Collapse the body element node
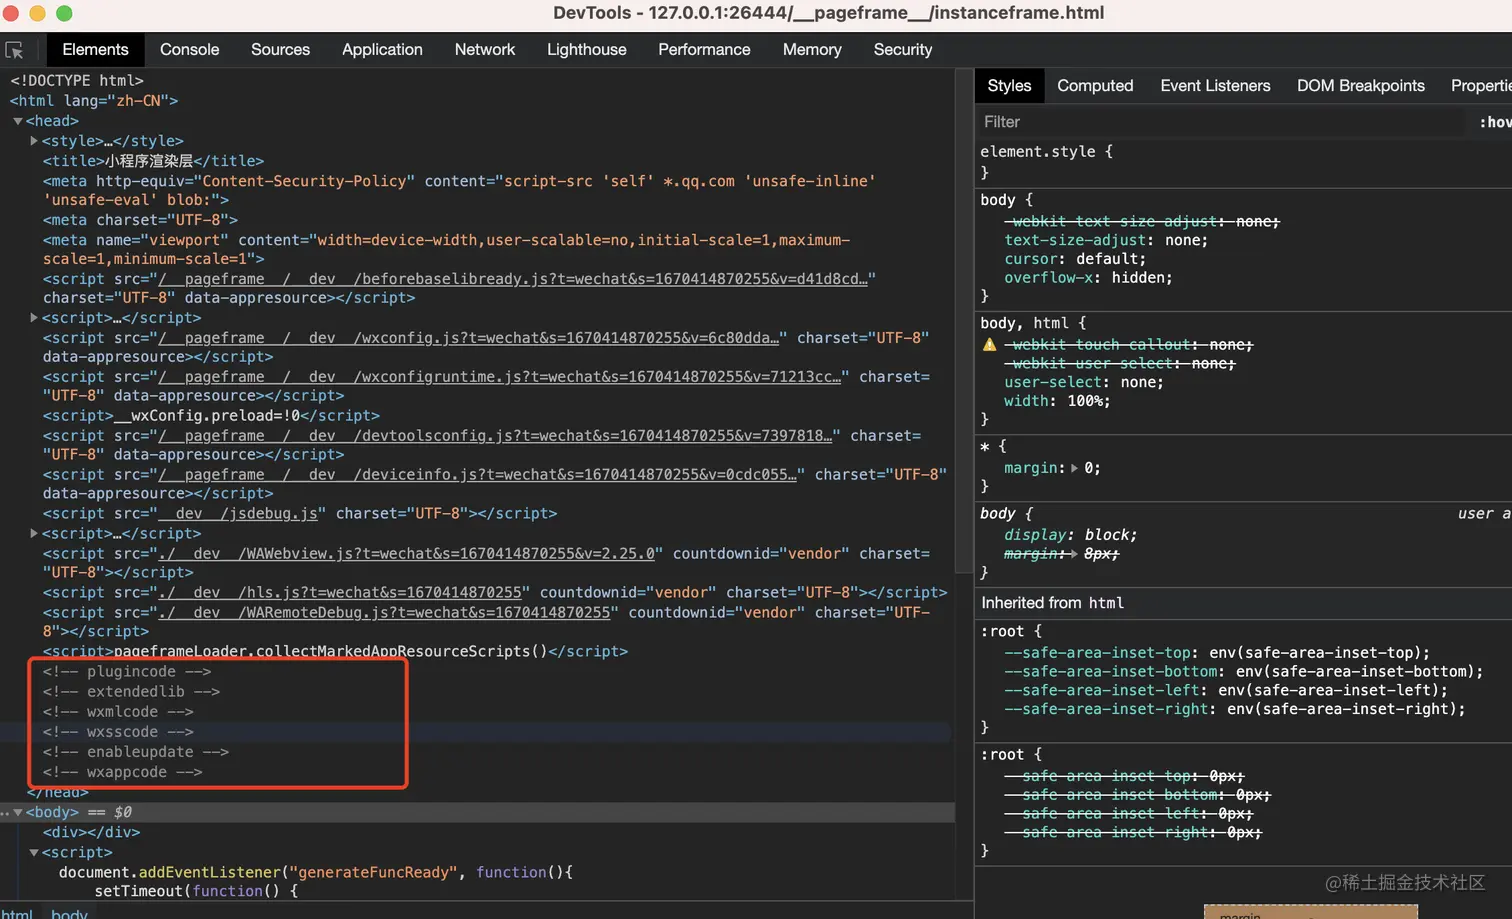This screenshot has height=919, width=1512. 18,812
